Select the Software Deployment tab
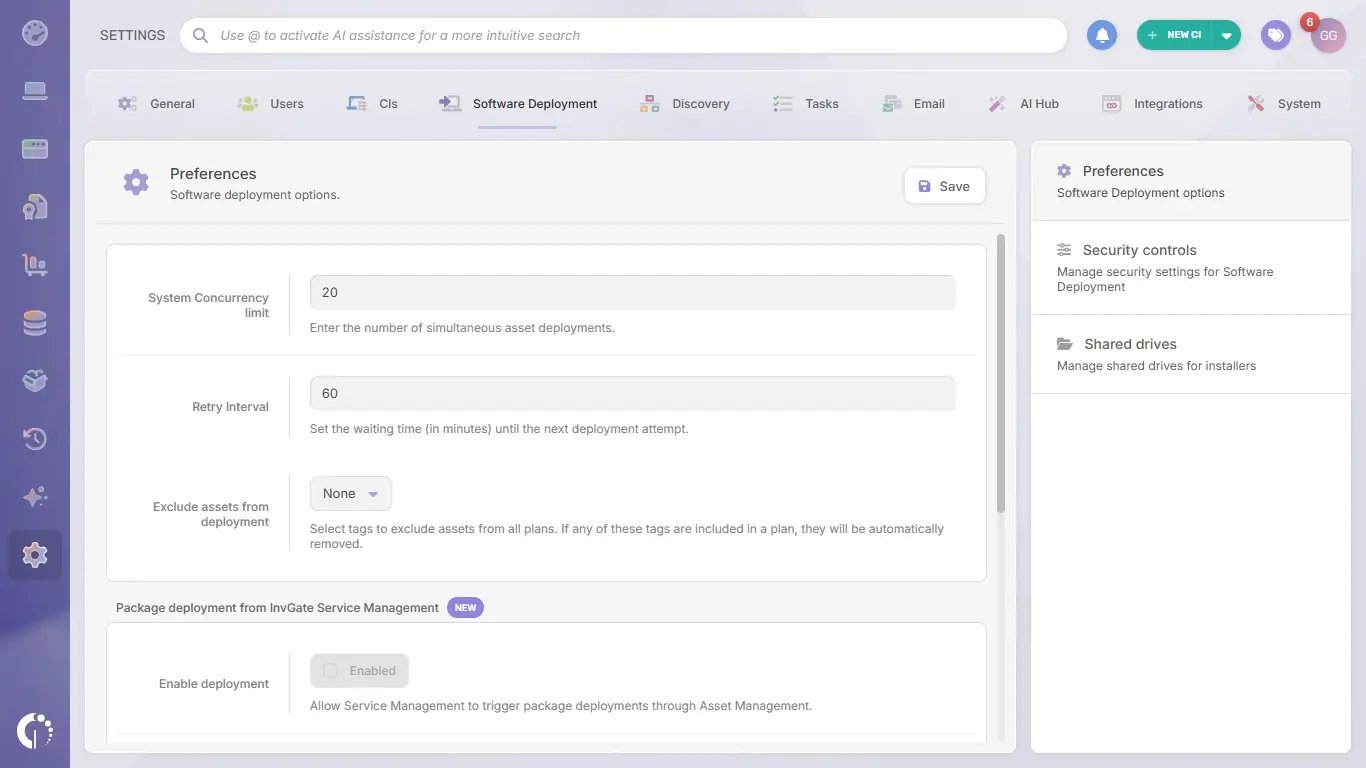Screen dimensions: 1366x768 (x=518, y=104)
